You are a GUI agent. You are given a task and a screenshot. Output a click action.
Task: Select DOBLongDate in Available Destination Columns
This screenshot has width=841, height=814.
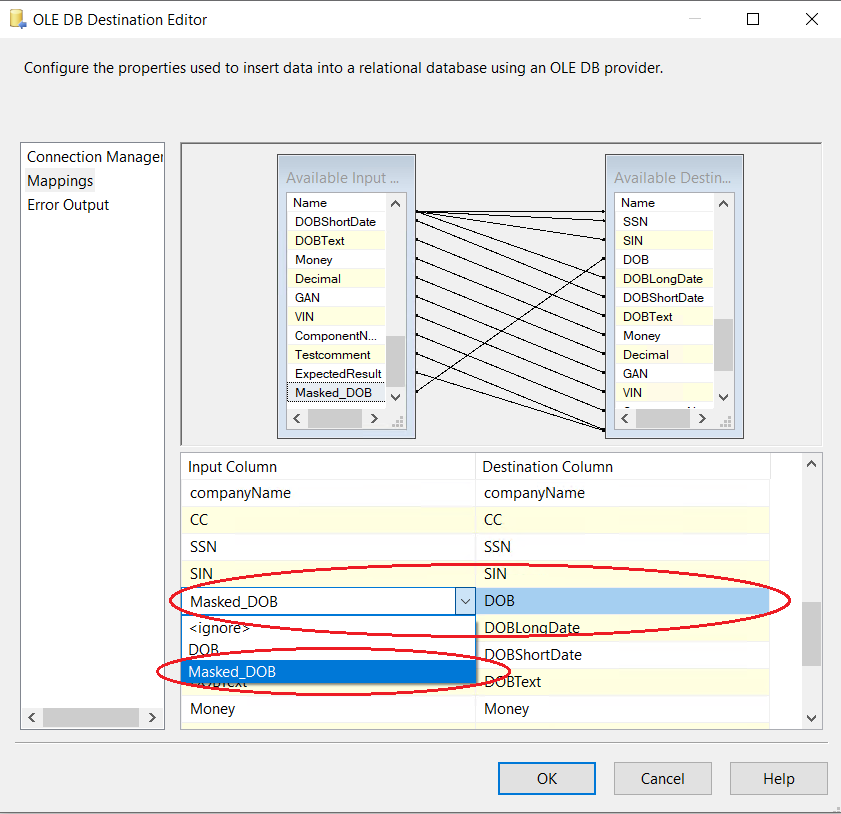pyautogui.click(x=662, y=279)
